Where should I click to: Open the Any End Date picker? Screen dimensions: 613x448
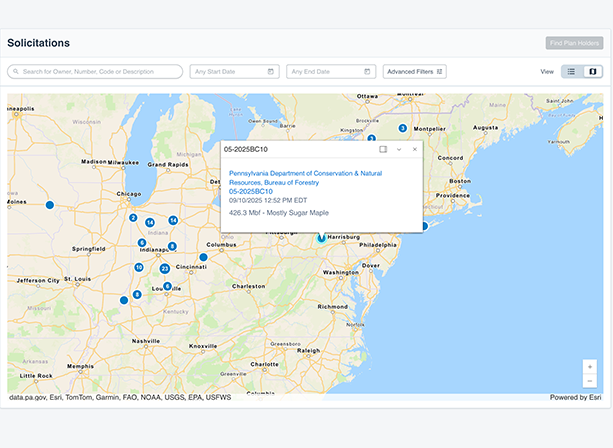(x=322, y=72)
